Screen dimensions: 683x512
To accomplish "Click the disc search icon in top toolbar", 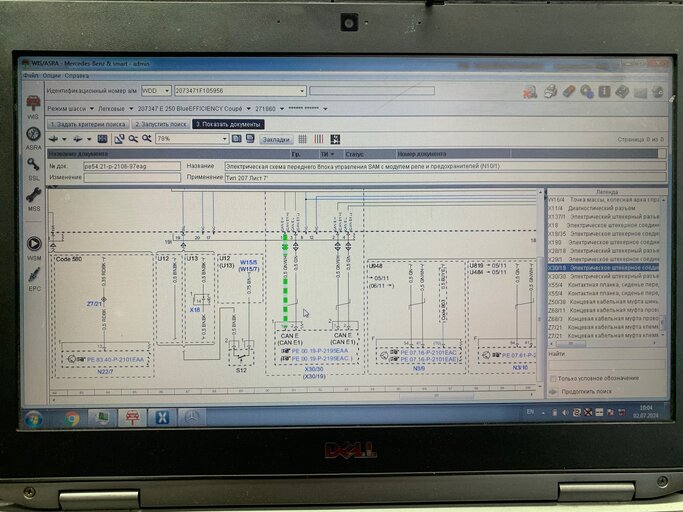I will click(x=587, y=92).
